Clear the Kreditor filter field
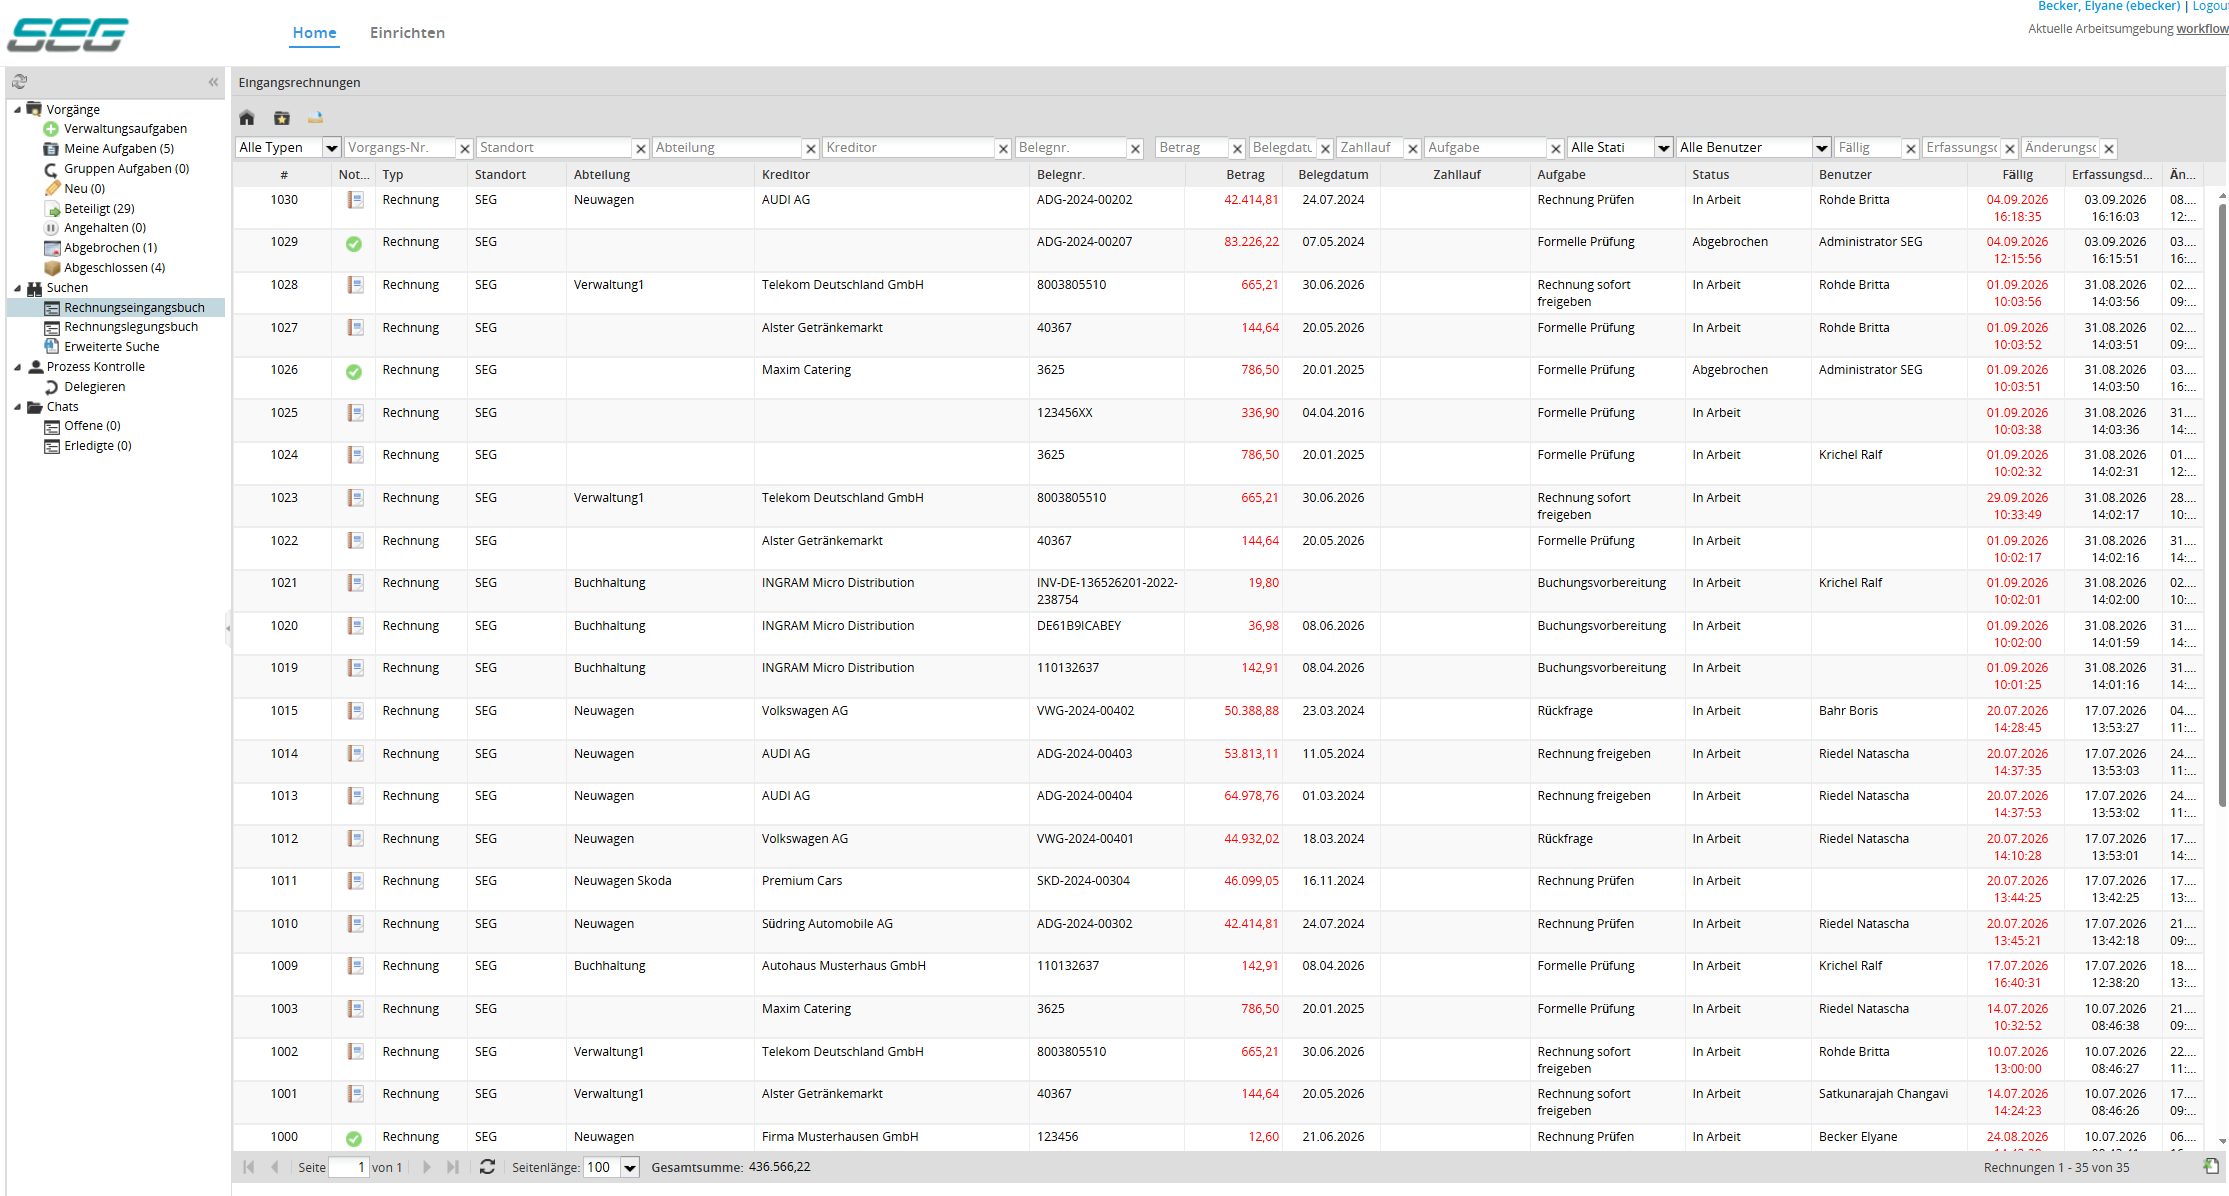This screenshot has height=1196, width=2229. point(1003,149)
